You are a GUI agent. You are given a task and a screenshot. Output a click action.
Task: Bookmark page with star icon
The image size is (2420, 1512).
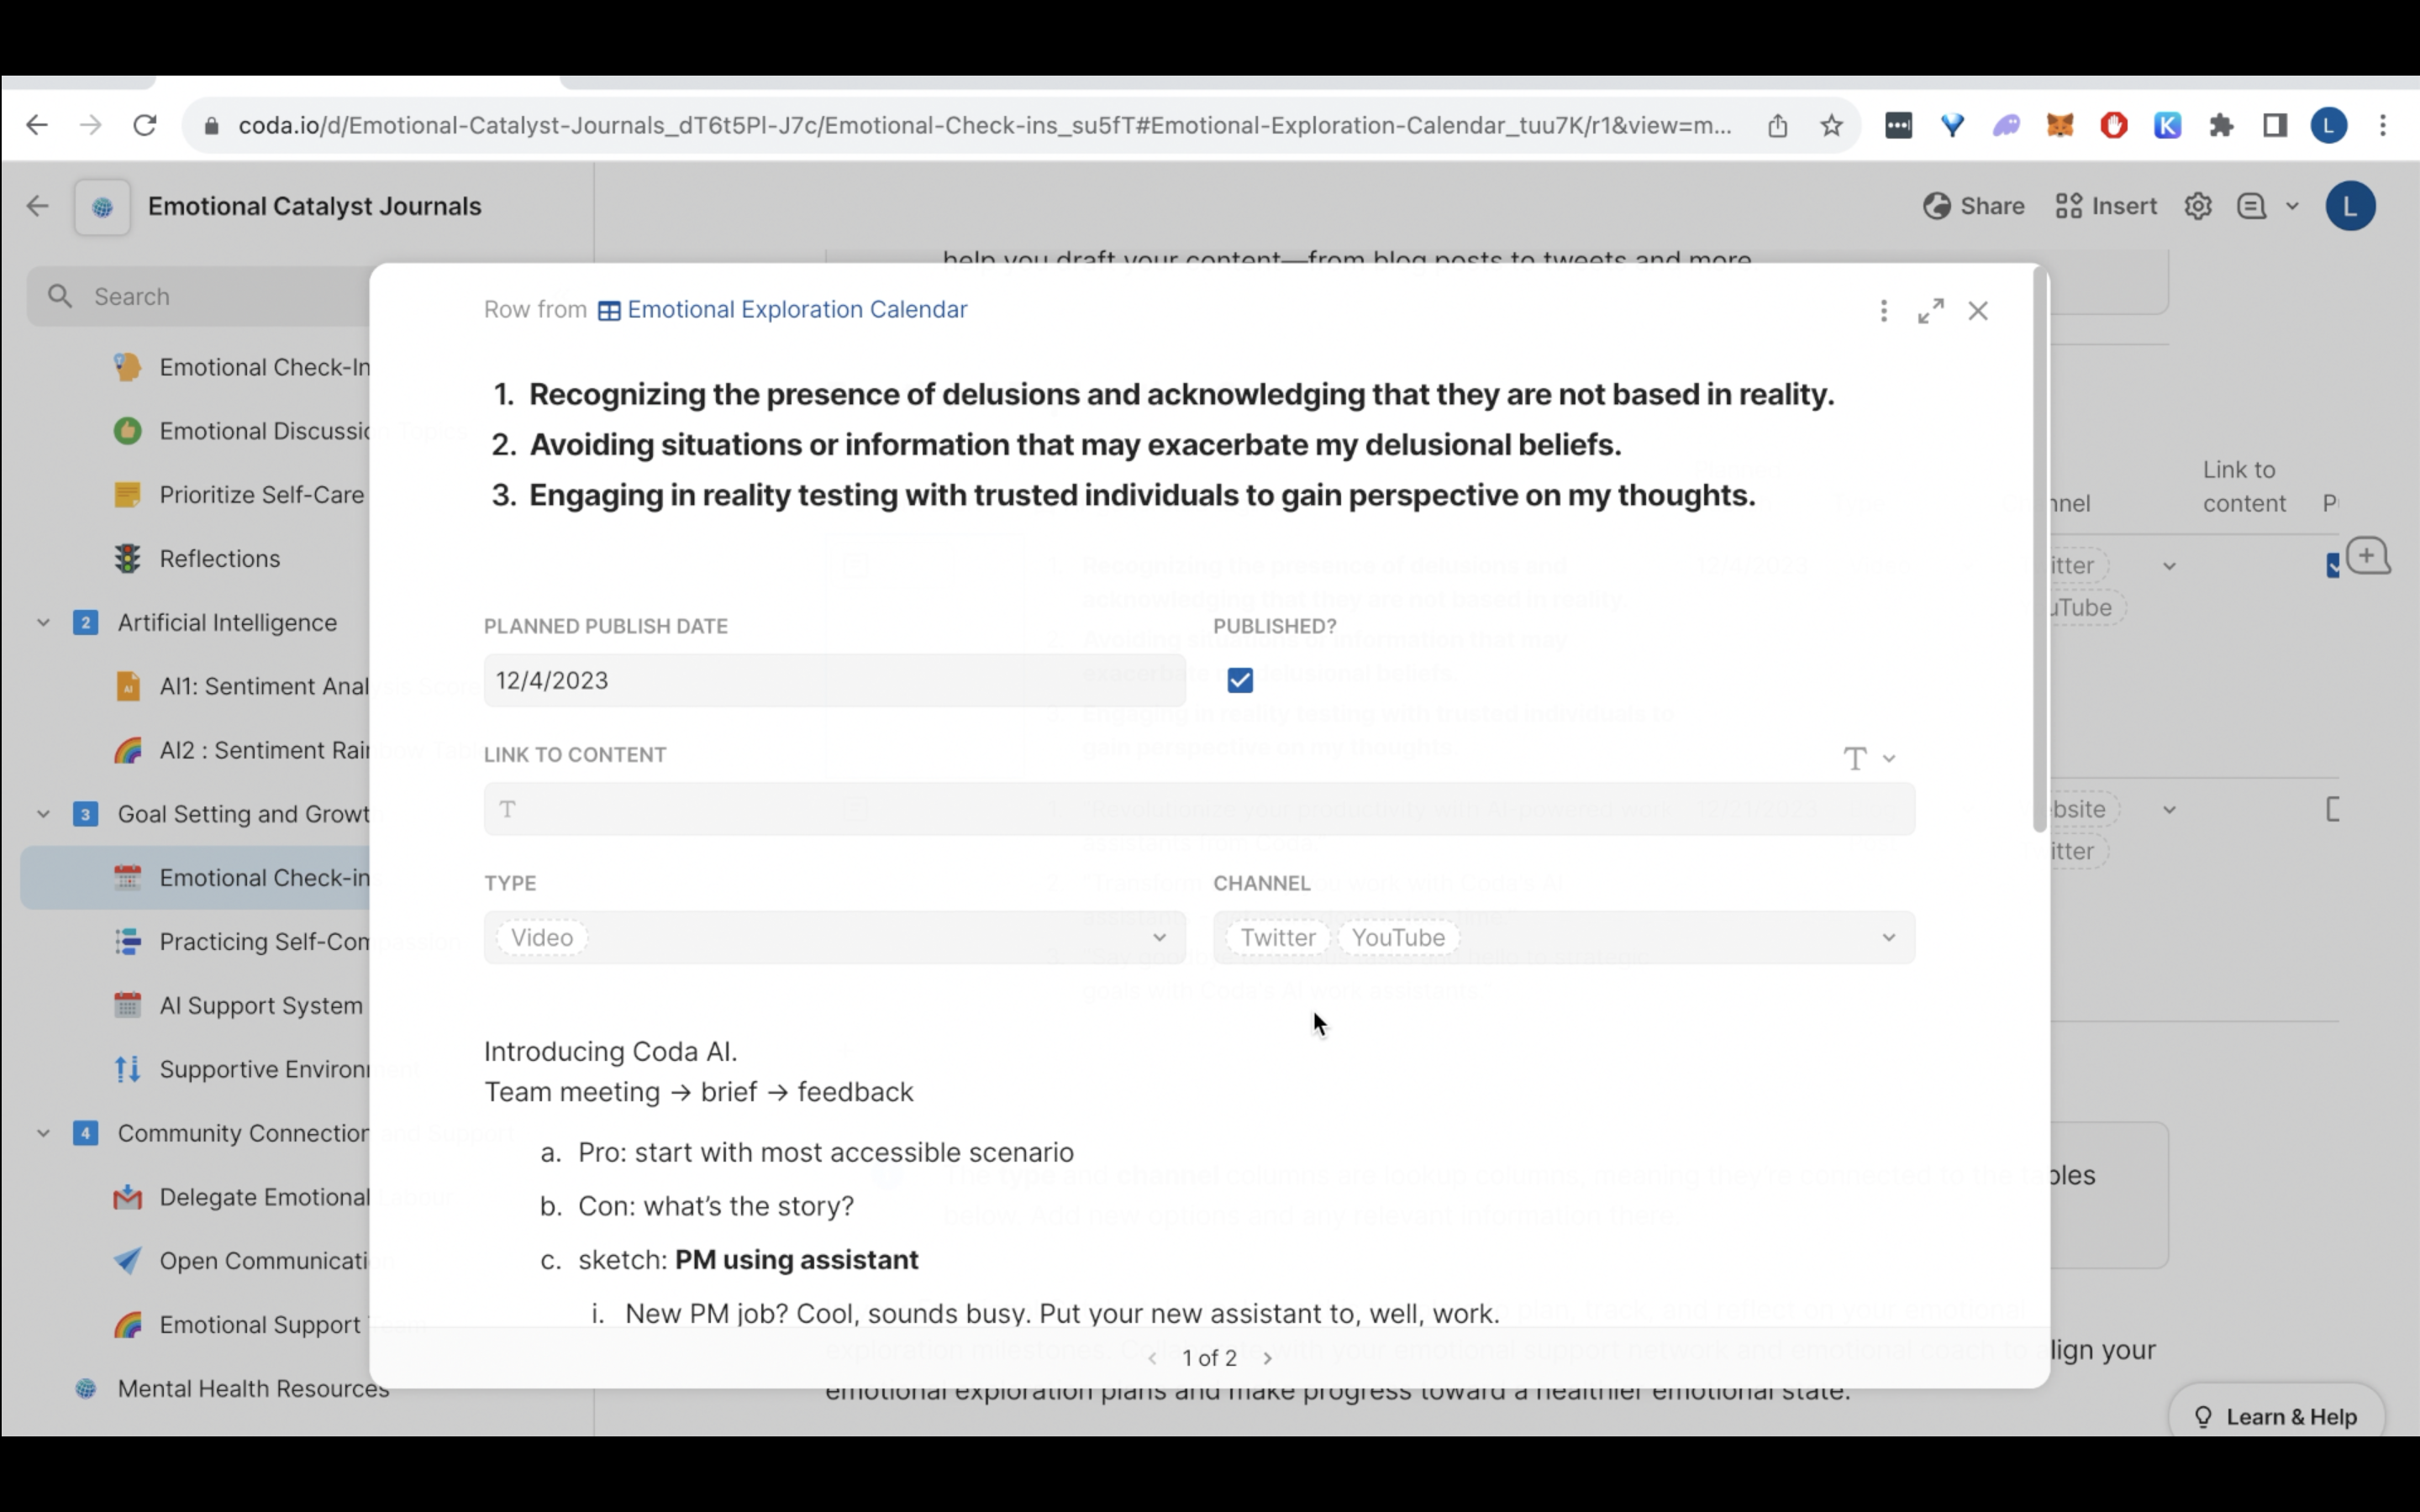[1831, 126]
